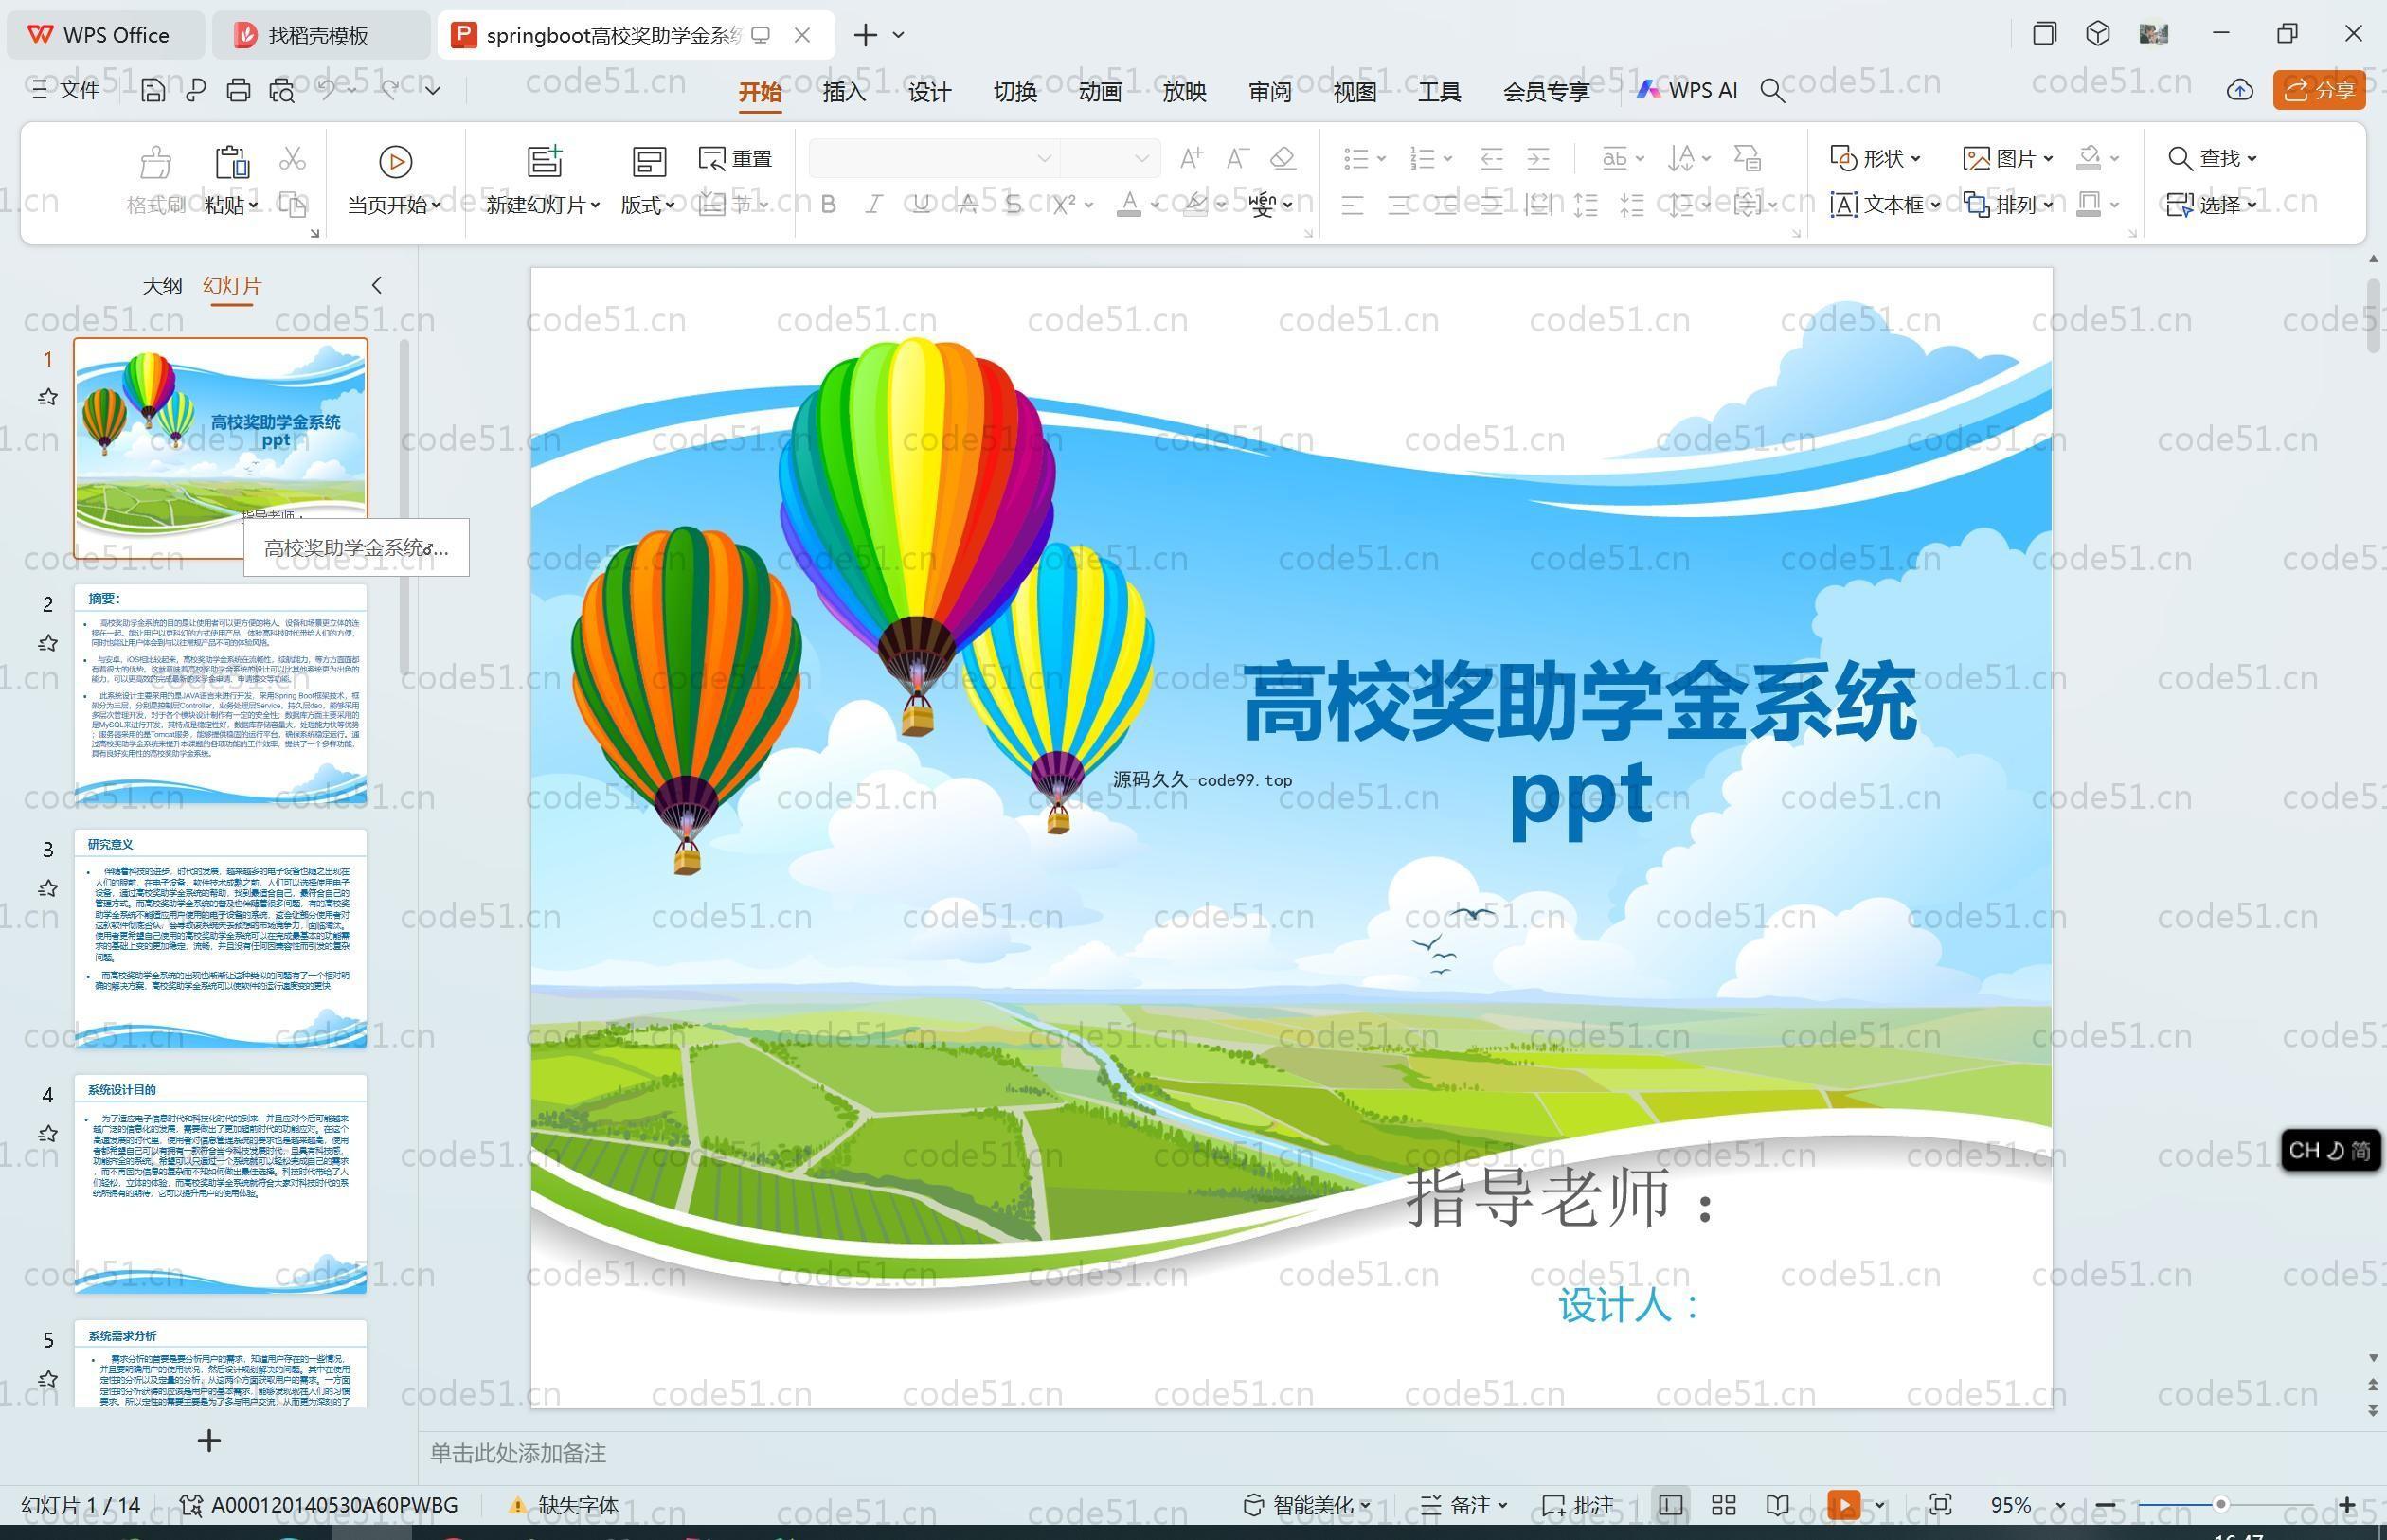This screenshot has height=1540, width=2387.
Task: Open the font name dropdown
Action: click(1044, 158)
